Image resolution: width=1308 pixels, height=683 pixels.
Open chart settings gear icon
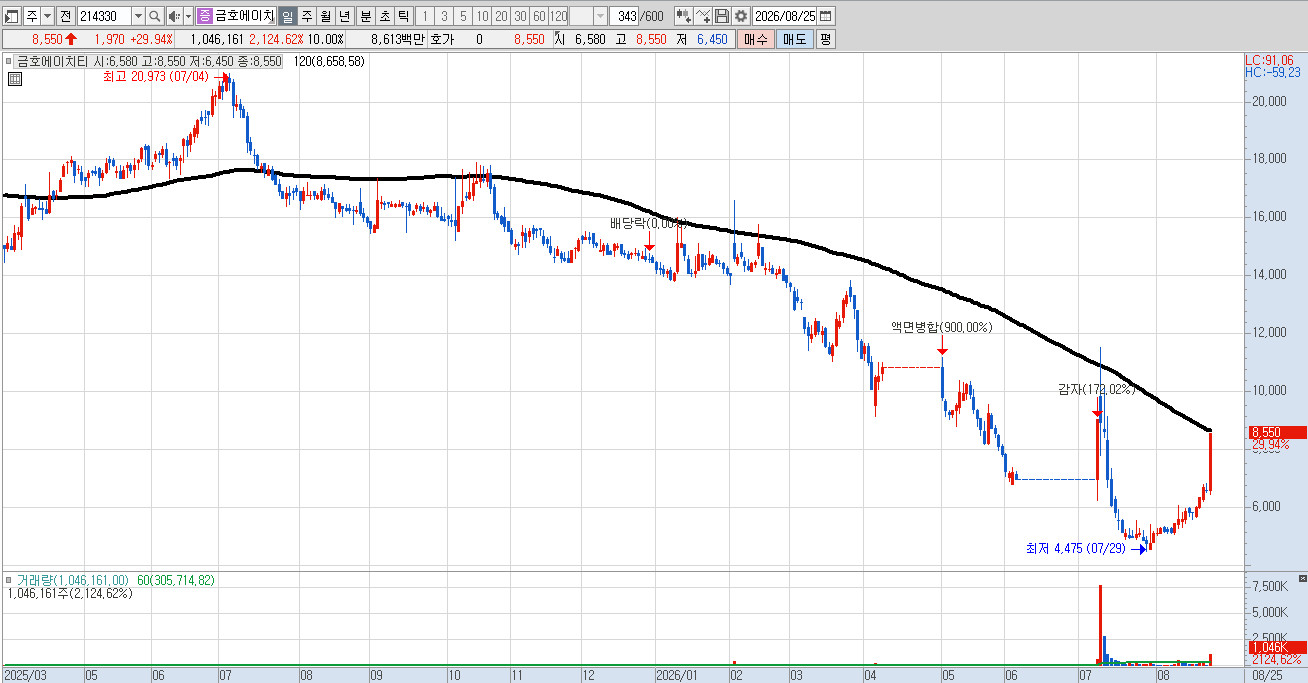coord(740,16)
